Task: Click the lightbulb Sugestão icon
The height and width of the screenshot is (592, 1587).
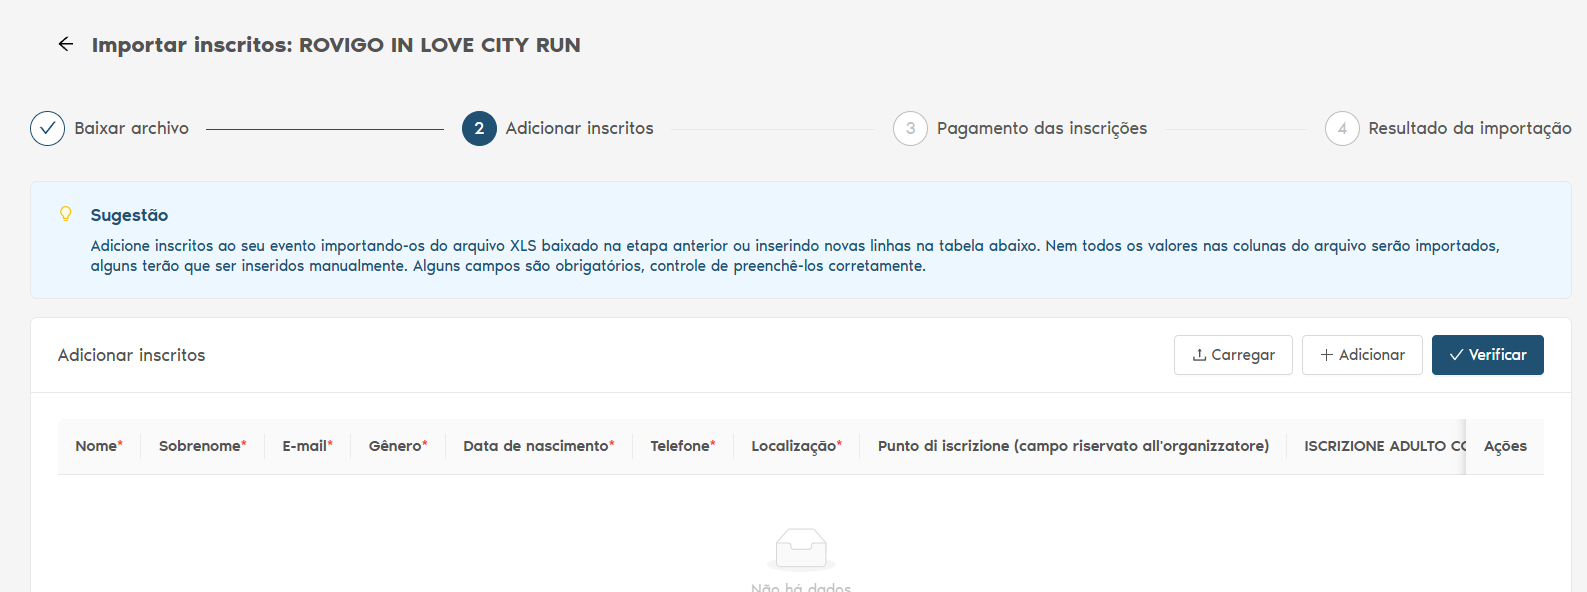Action: point(66,214)
